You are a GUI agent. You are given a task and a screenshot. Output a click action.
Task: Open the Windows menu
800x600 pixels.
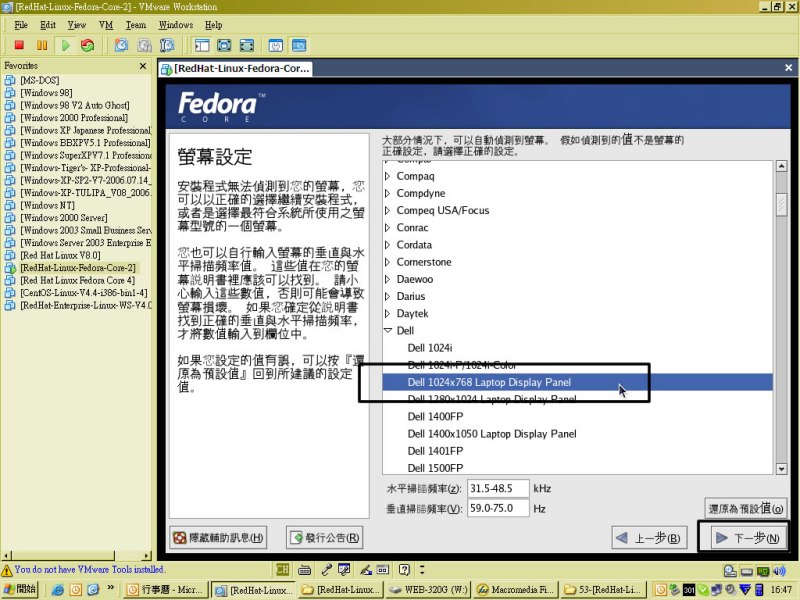point(176,25)
